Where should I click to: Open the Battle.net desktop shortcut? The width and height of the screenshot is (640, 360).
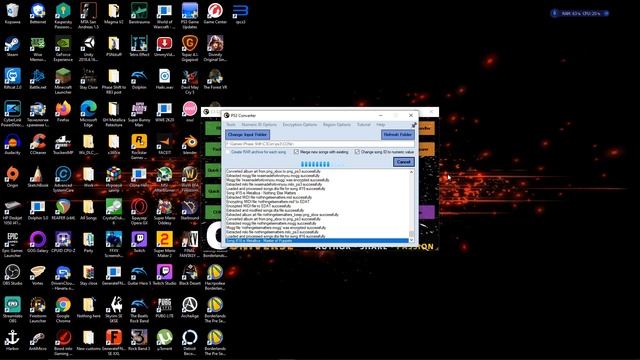tap(38, 79)
